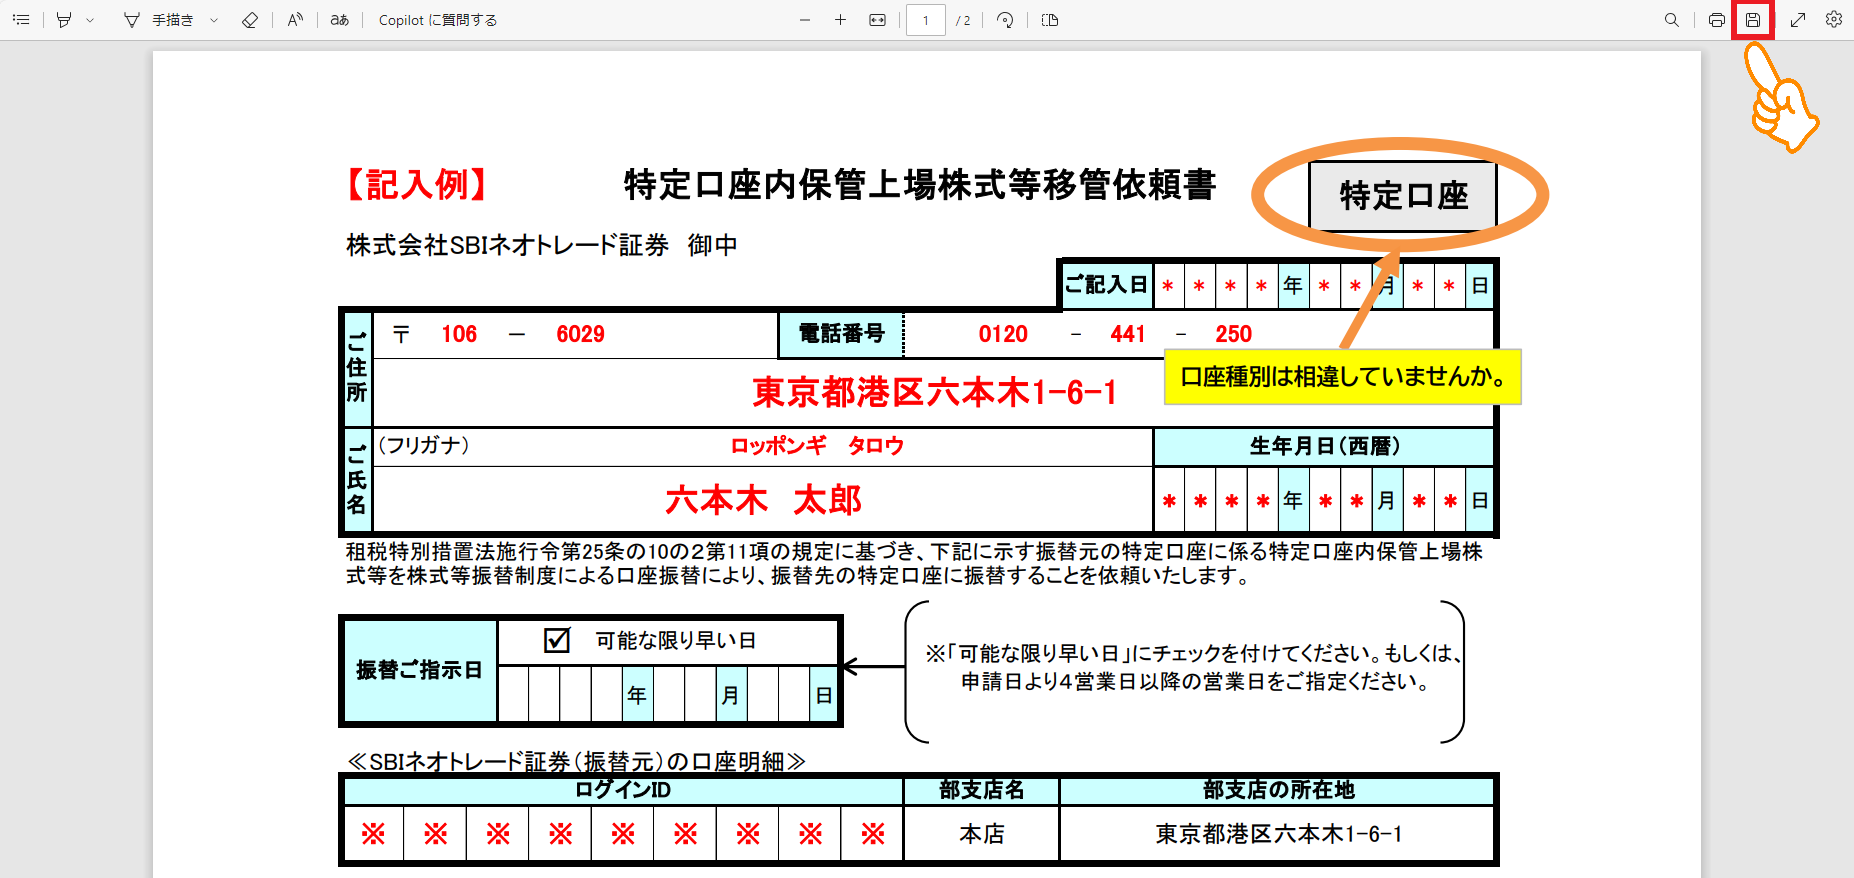The width and height of the screenshot is (1854, 878).
Task: Click the 本店 branch name cell
Action: (981, 834)
